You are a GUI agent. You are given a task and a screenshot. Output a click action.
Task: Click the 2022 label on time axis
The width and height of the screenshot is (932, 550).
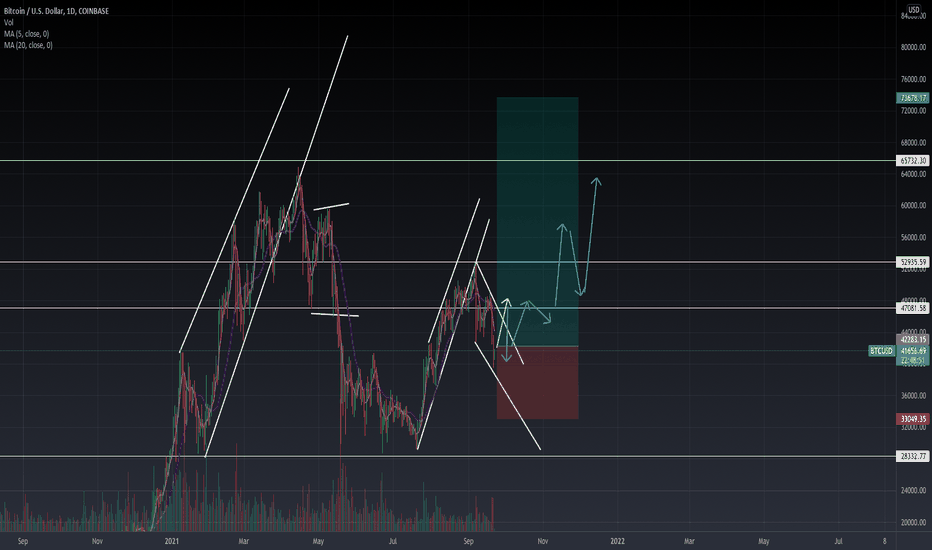tap(618, 541)
